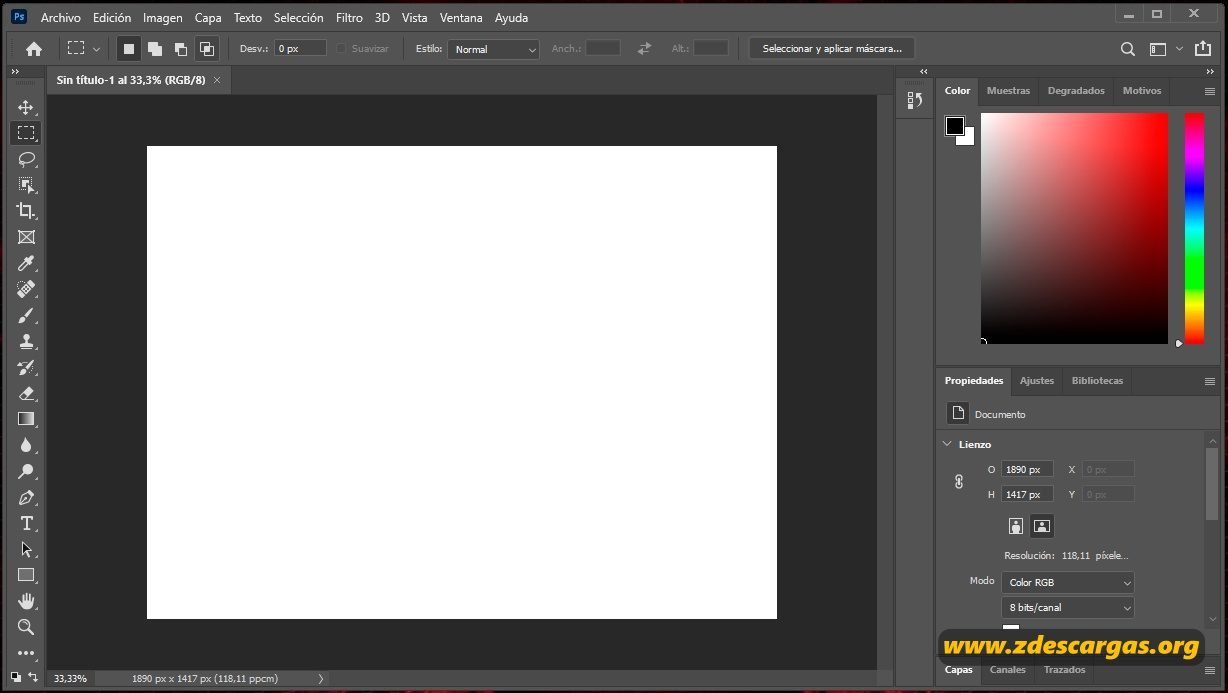1228x693 pixels.
Task: Select the Clone Stamp tool
Action: [26, 341]
